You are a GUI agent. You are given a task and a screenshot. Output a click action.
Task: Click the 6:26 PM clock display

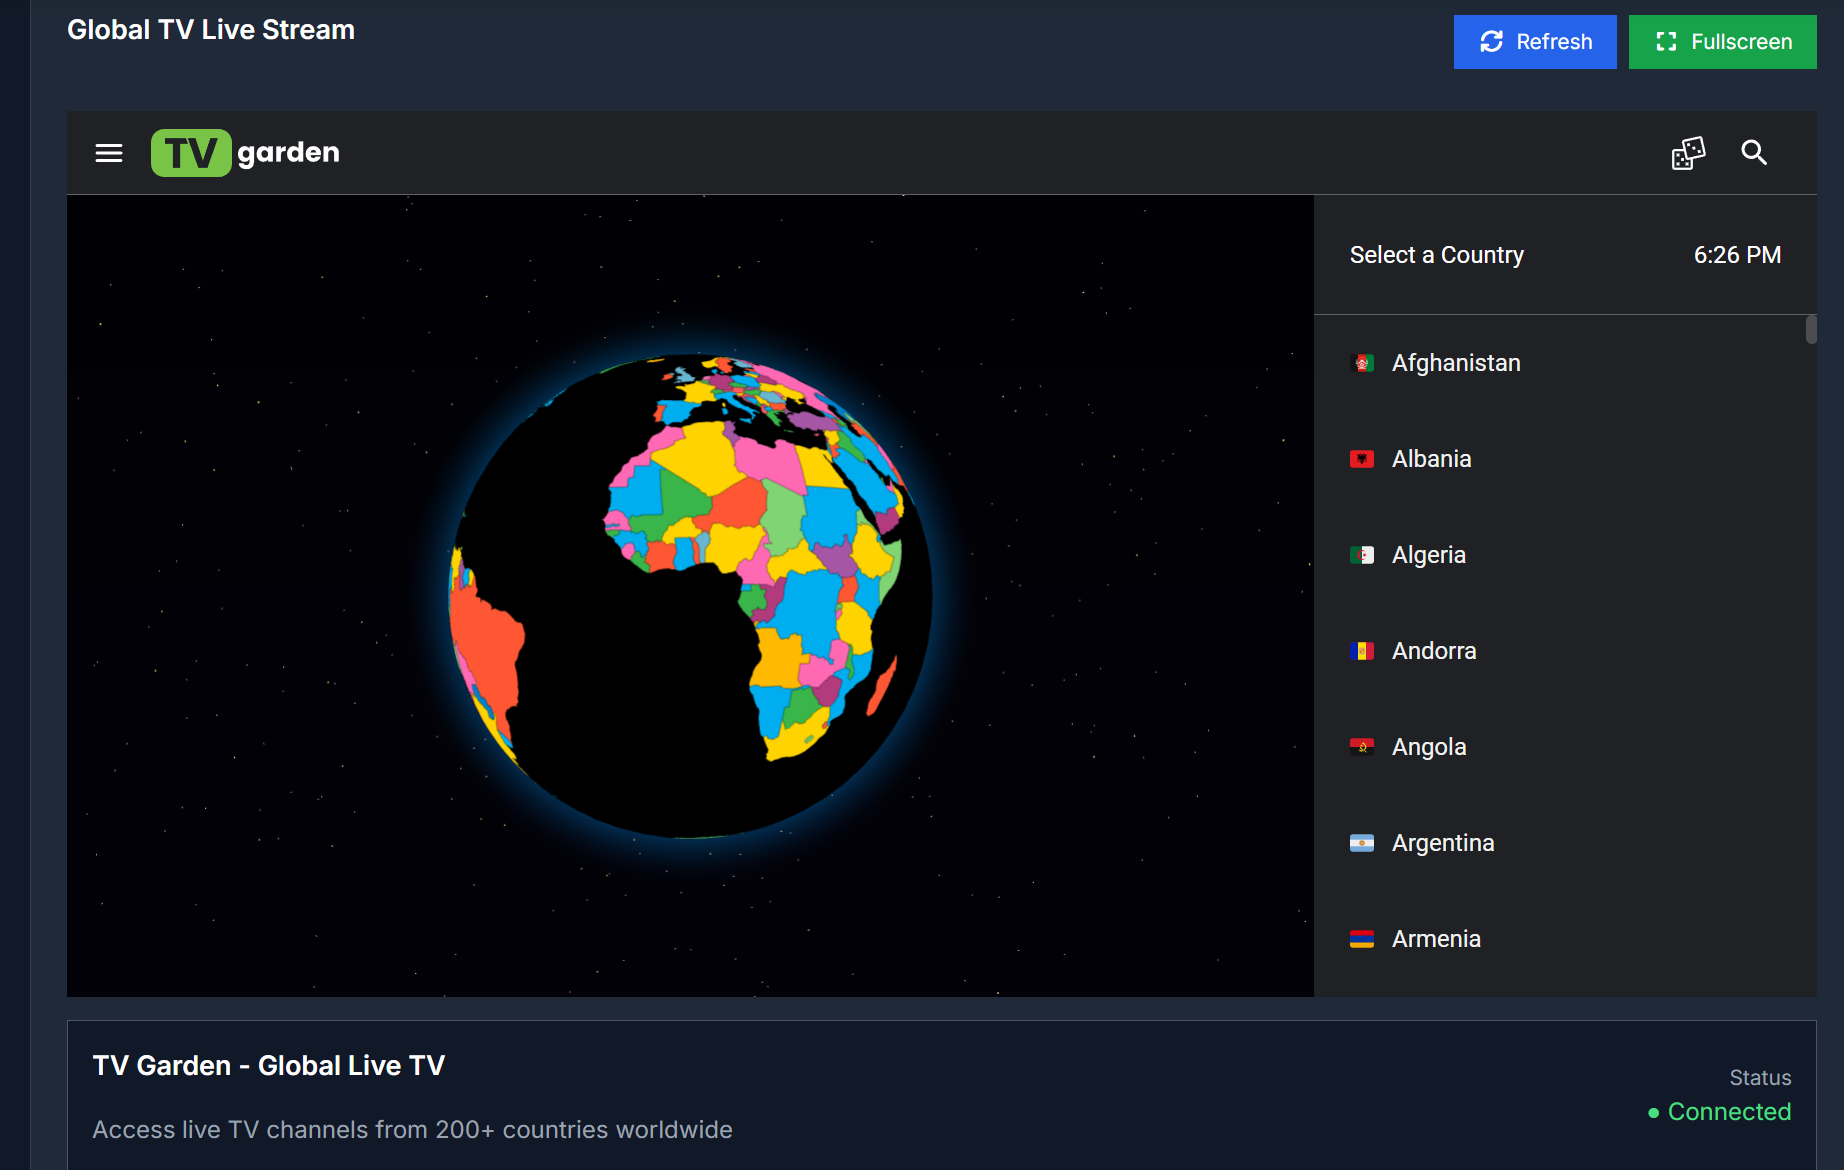point(1737,255)
